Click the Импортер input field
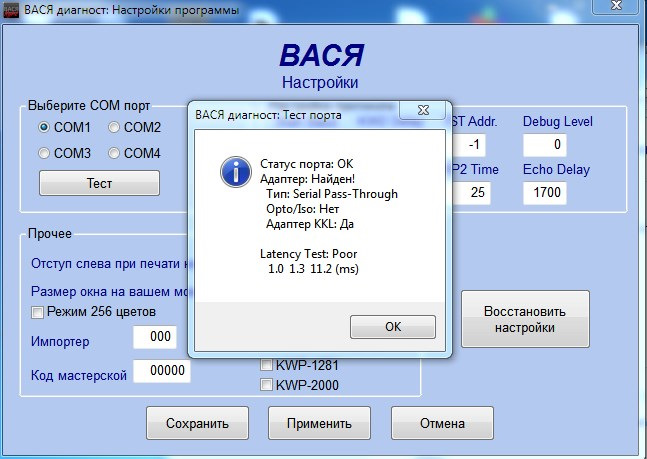The height and width of the screenshot is (459, 647). tap(155, 337)
